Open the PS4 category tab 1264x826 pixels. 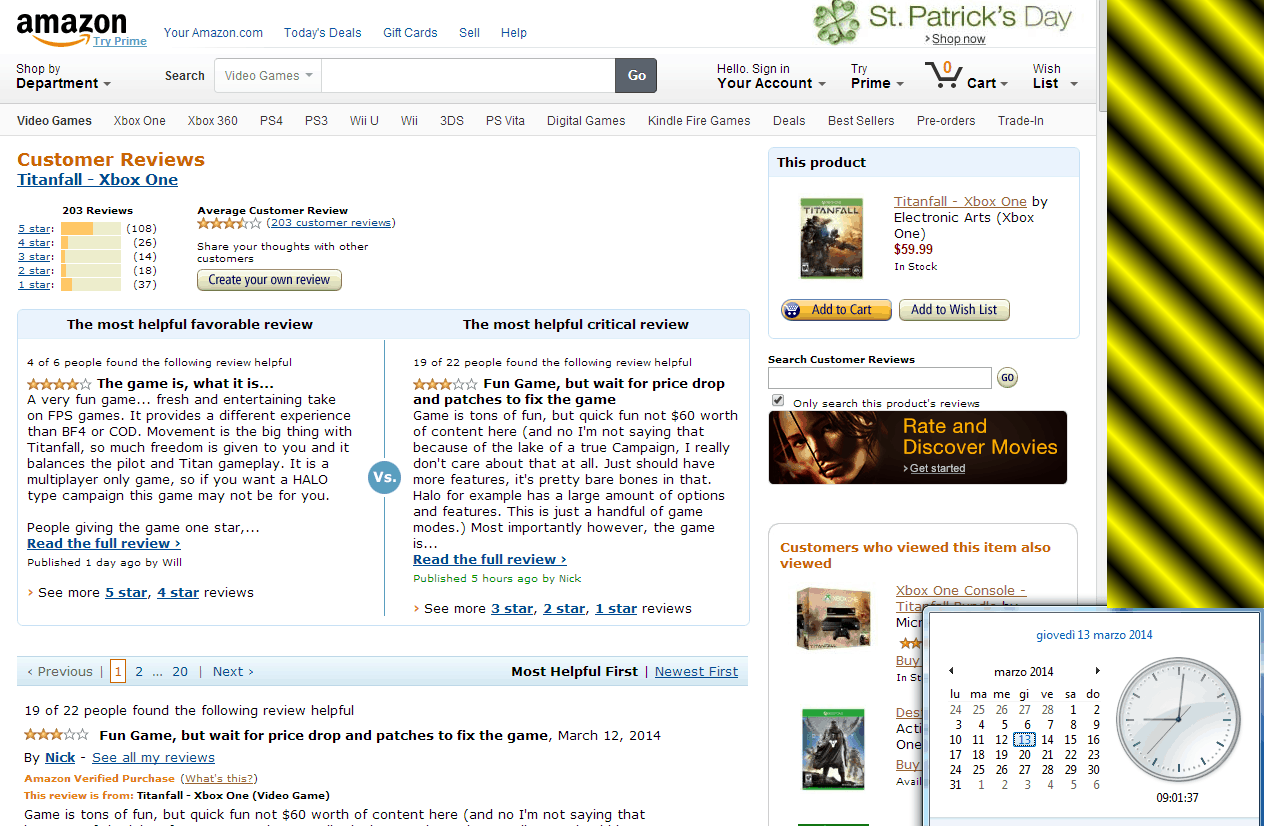271,121
